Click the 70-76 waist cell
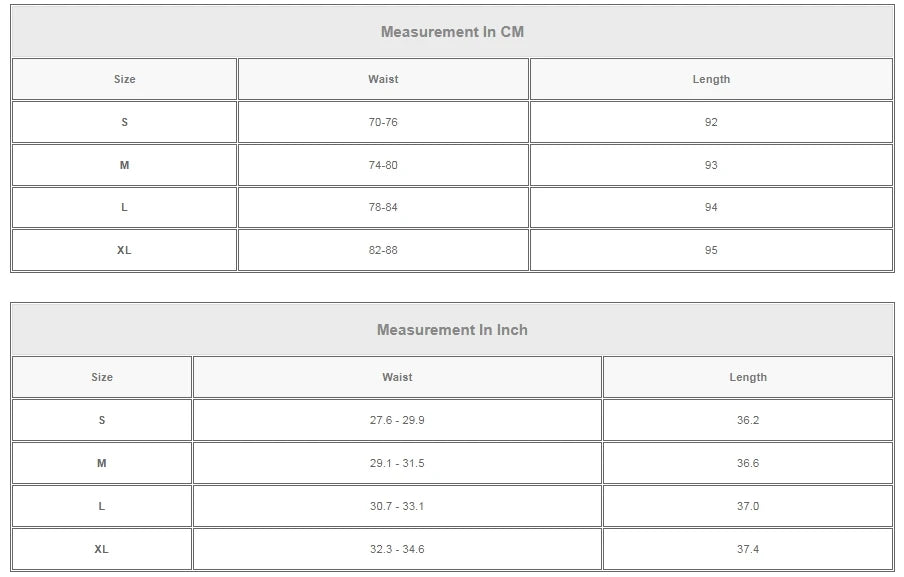 383,122
